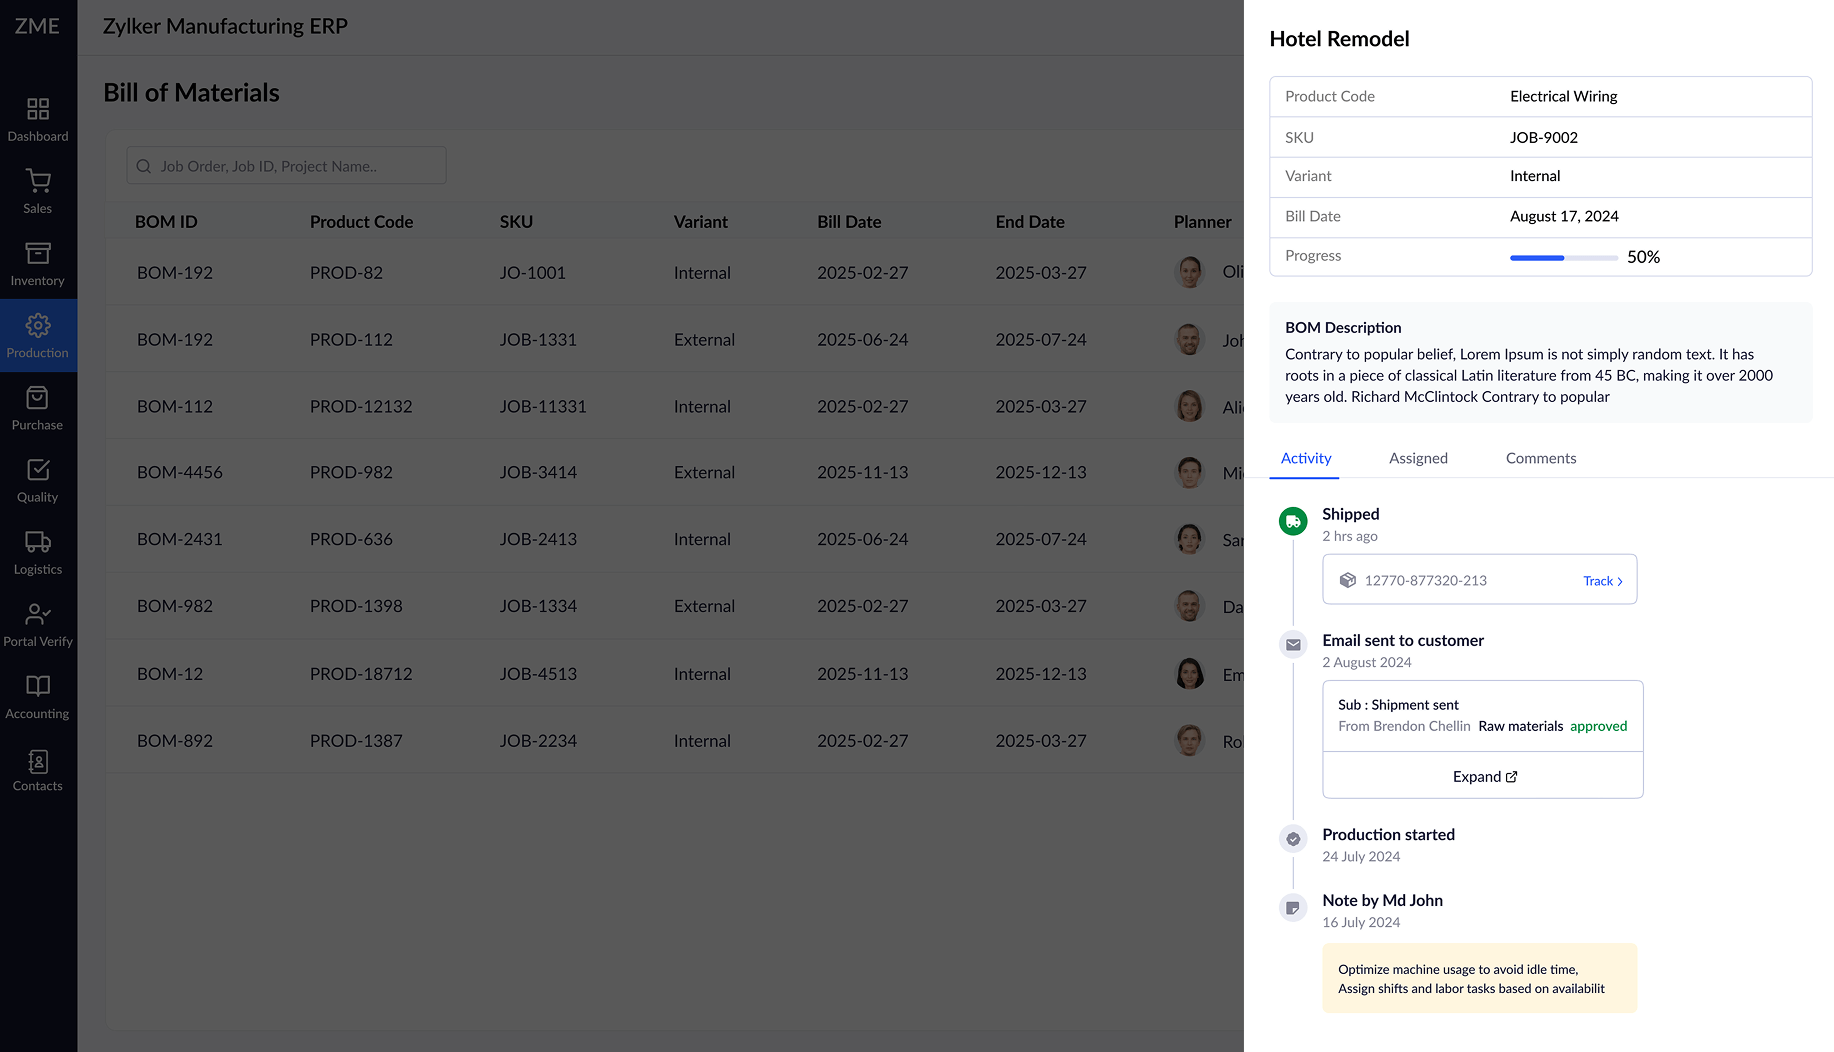The image size is (1834, 1052).
Task: Expand the Shipment sent email
Action: click(x=1484, y=777)
